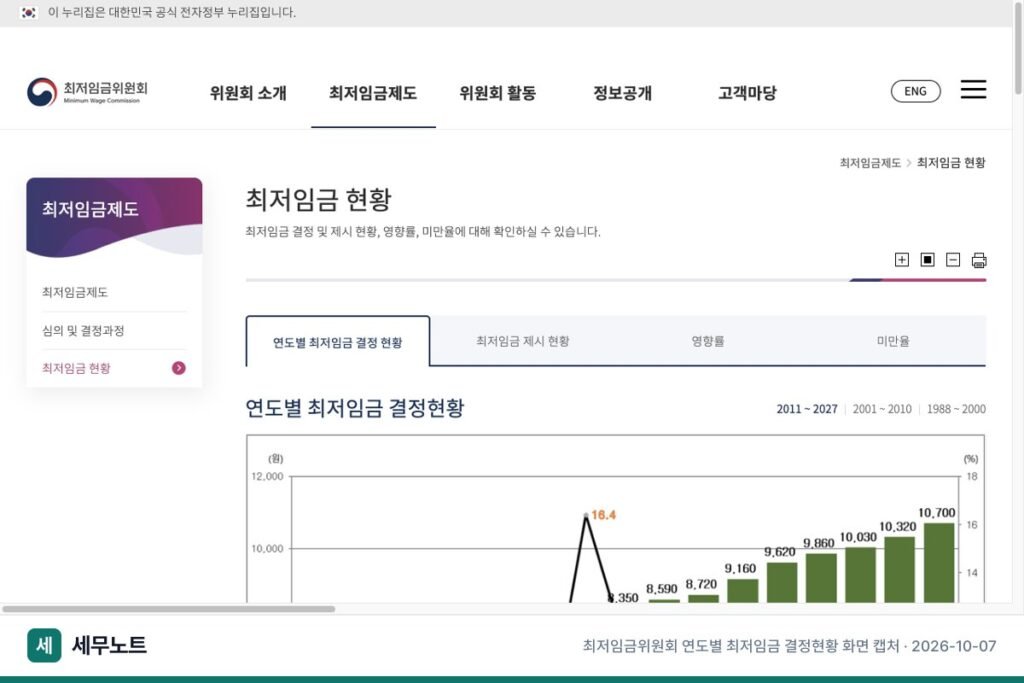Click the print page icon

point(979,261)
